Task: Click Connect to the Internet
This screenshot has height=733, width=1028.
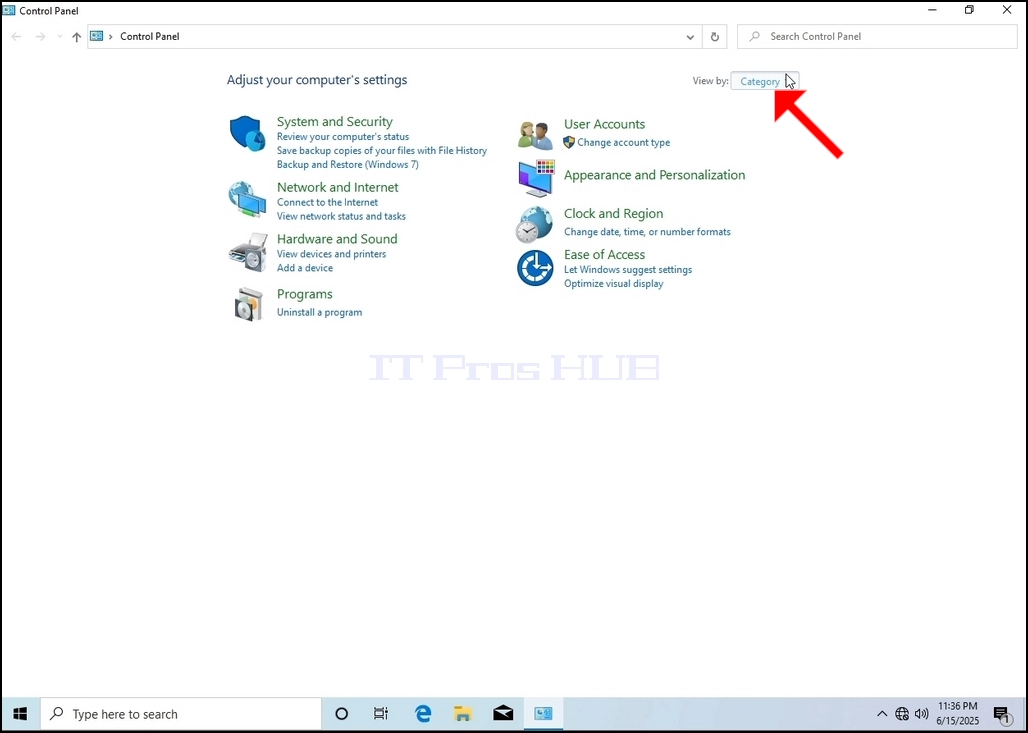Action: coord(327,202)
